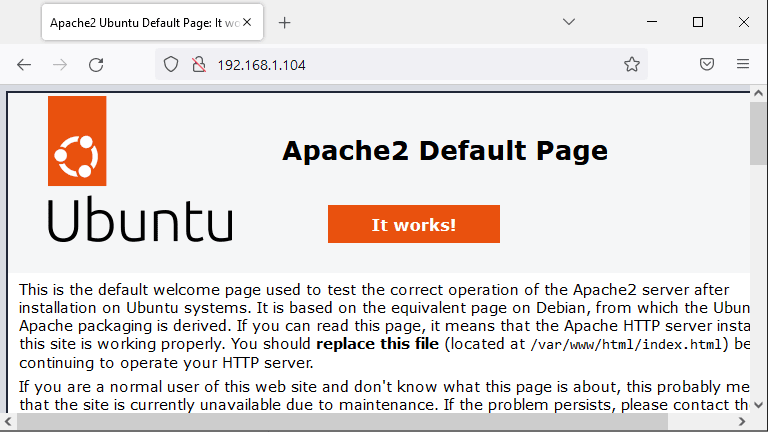This screenshot has height=432, width=768.
Task: Go back to the previous page
Action: point(24,65)
